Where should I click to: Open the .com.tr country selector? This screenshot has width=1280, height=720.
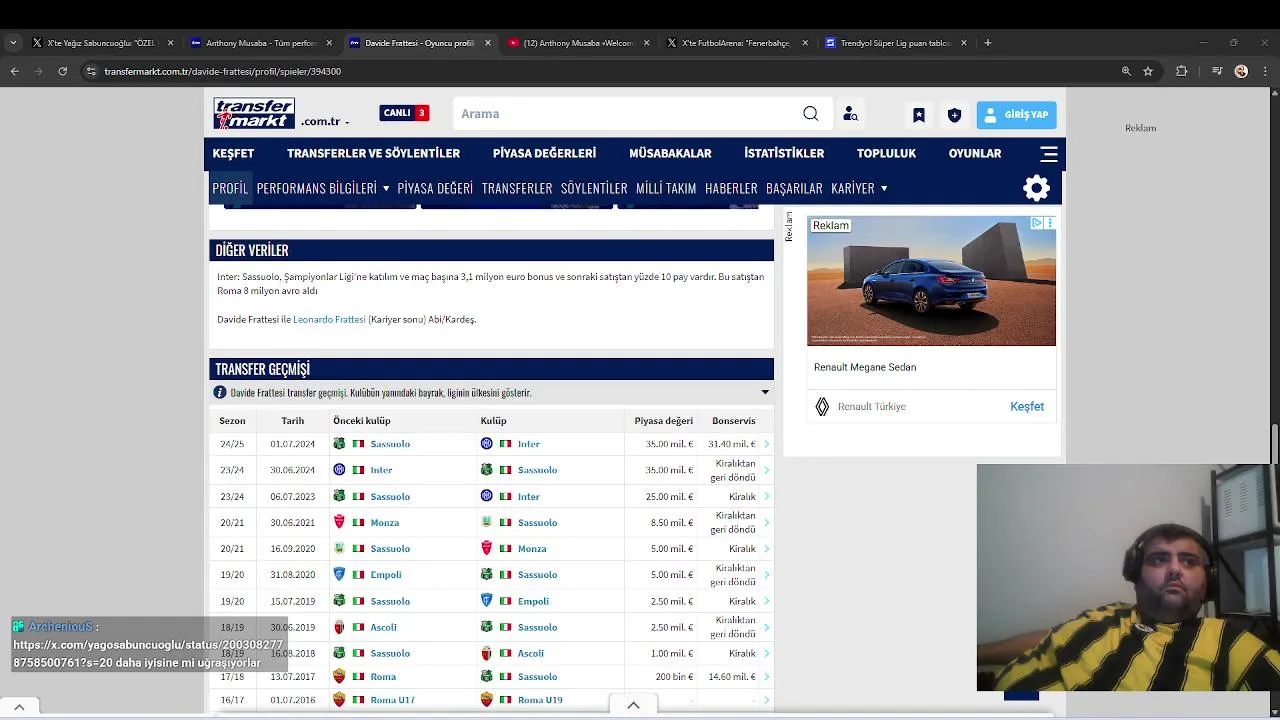point(326,121)
